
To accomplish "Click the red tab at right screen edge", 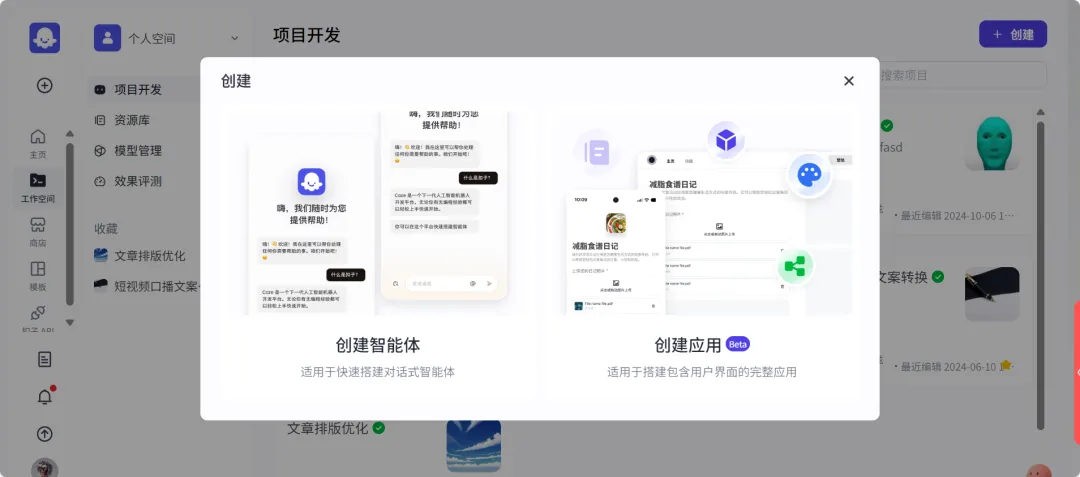I will point(1077,372).
